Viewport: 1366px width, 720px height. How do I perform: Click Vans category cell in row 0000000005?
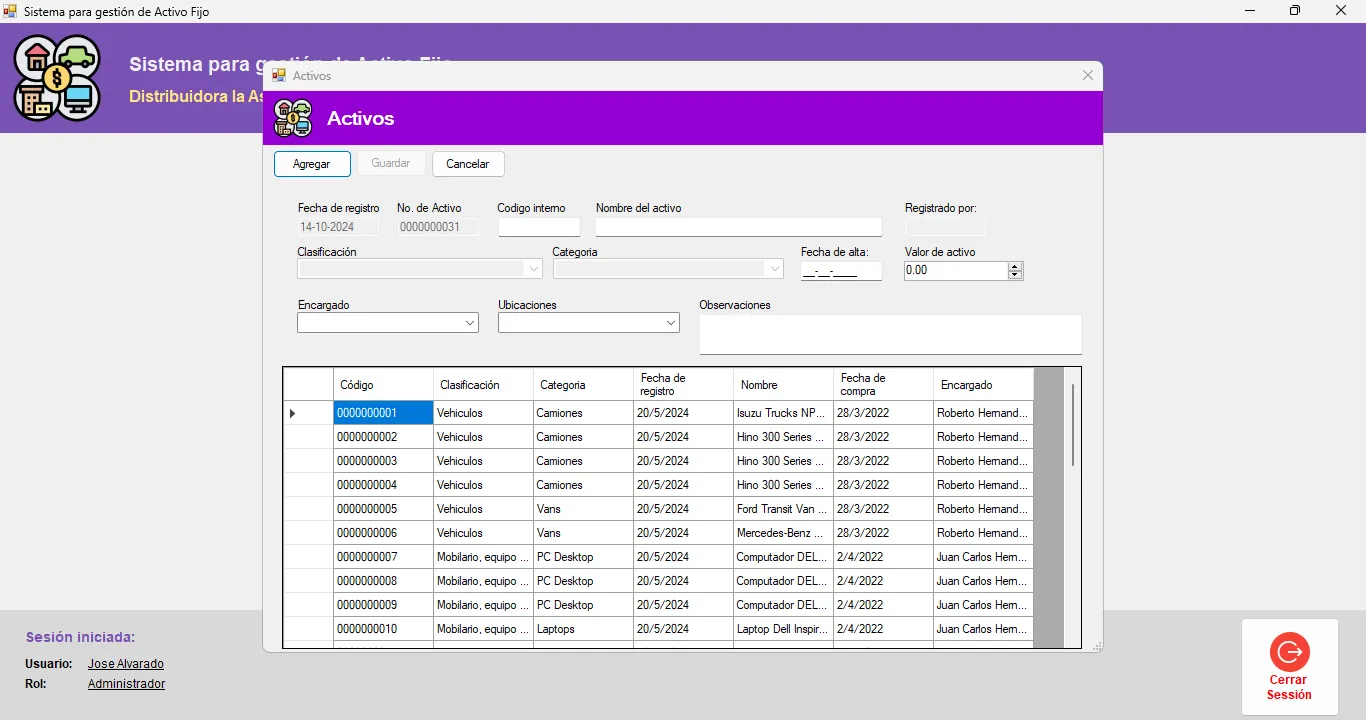click(583, 509)
